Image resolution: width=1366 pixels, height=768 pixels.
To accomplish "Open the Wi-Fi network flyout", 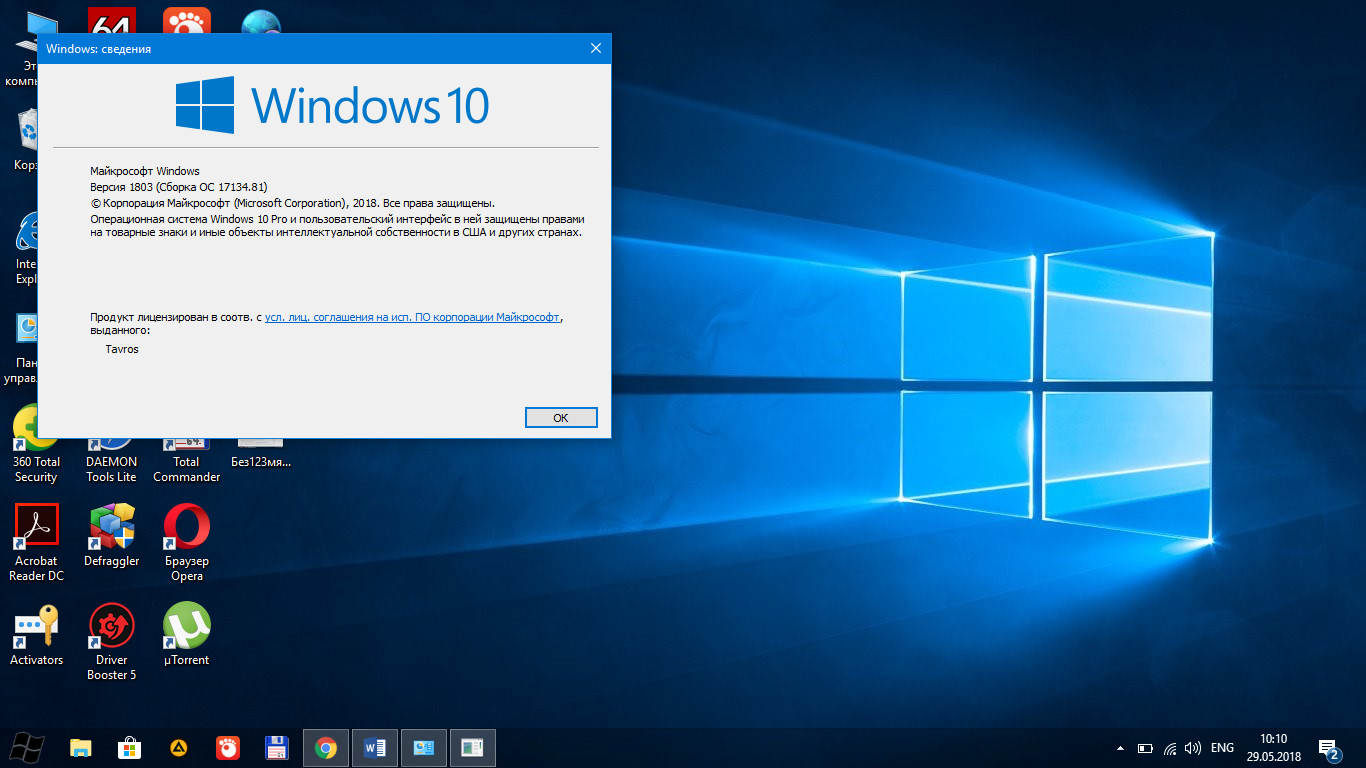I will (x=1169, y=748).
